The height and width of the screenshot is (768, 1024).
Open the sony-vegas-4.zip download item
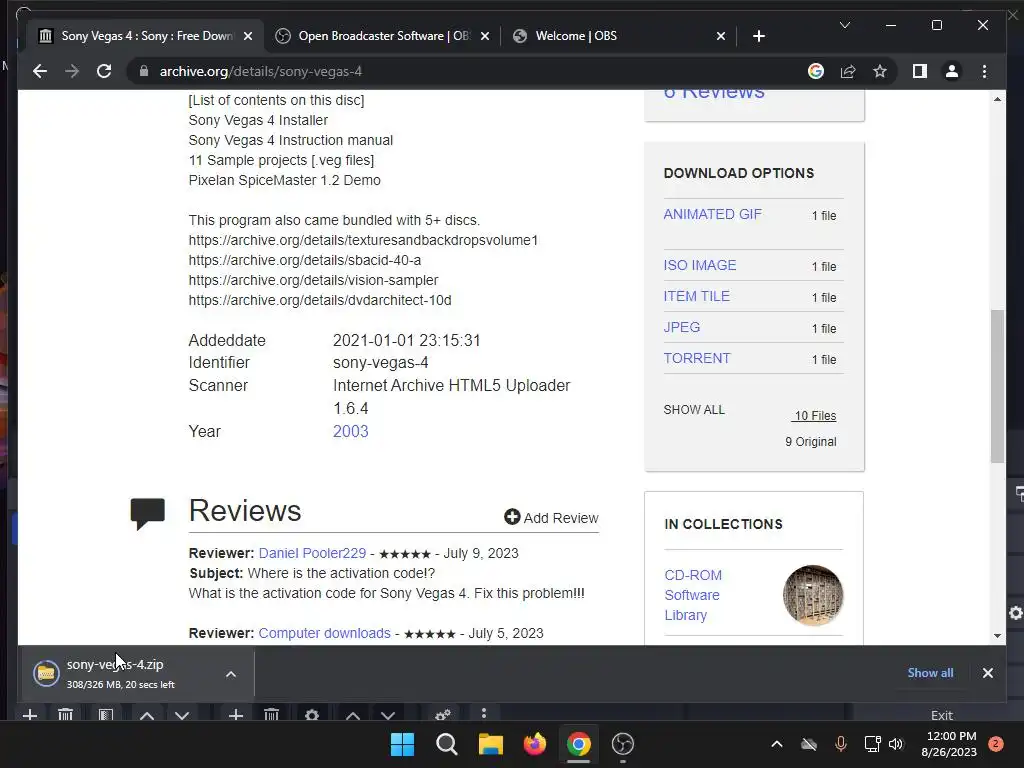121,674
